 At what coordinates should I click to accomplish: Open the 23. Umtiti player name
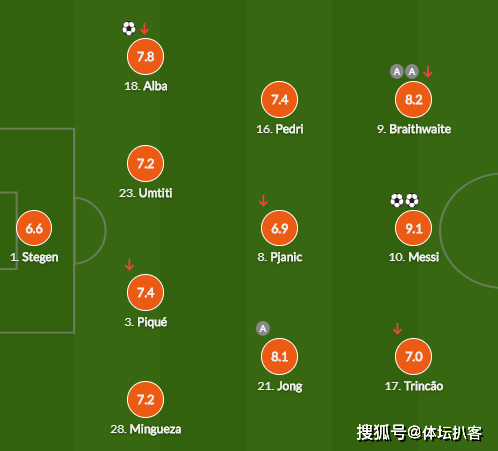click(146, 193)
